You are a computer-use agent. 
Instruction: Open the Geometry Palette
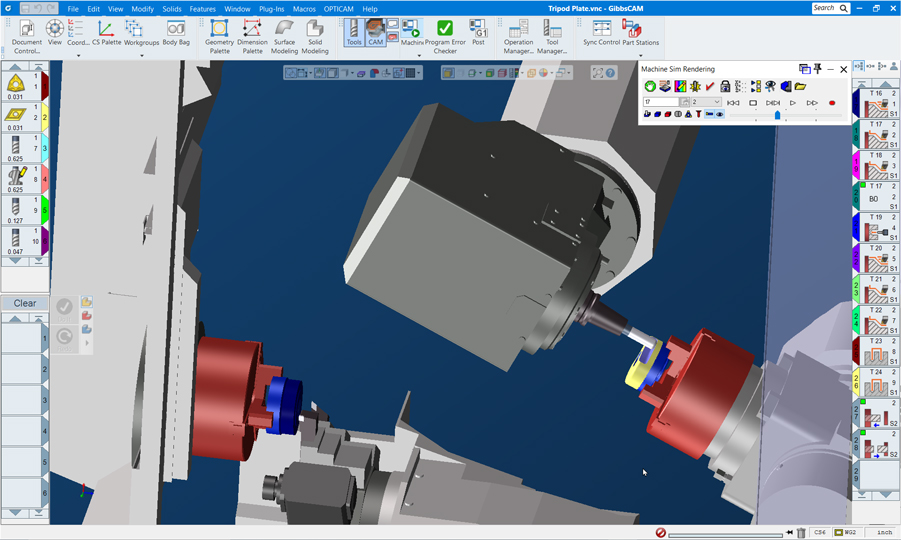coord(219,35)
